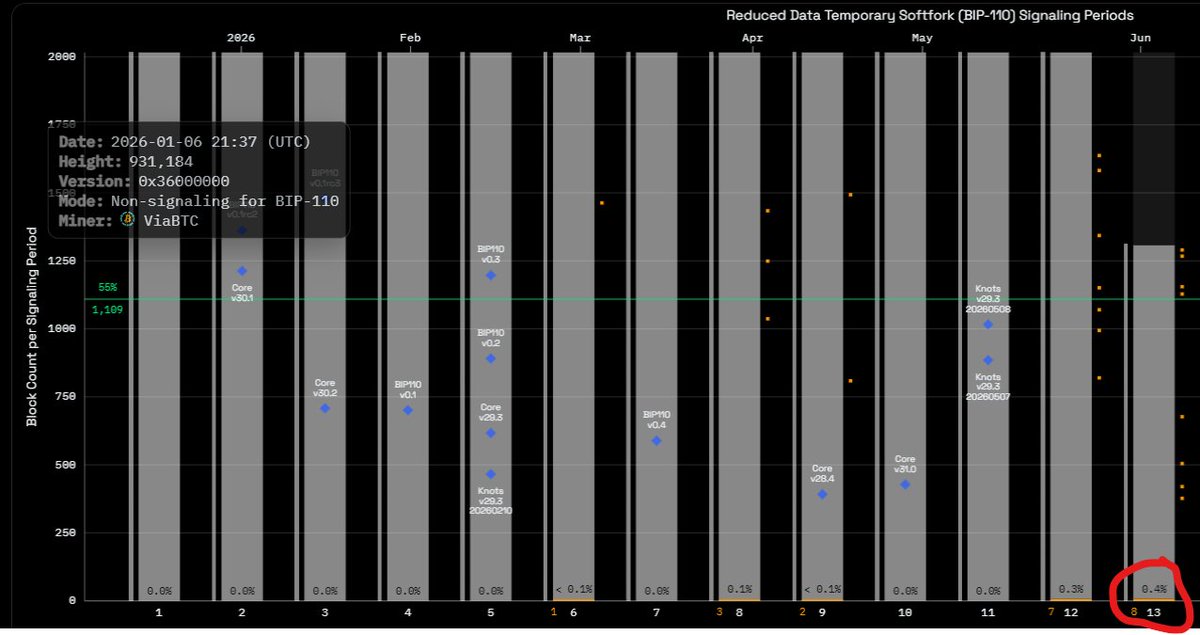
Task: Click the tooltip 'Height: 931,184' line
Action: coord(126,161)
